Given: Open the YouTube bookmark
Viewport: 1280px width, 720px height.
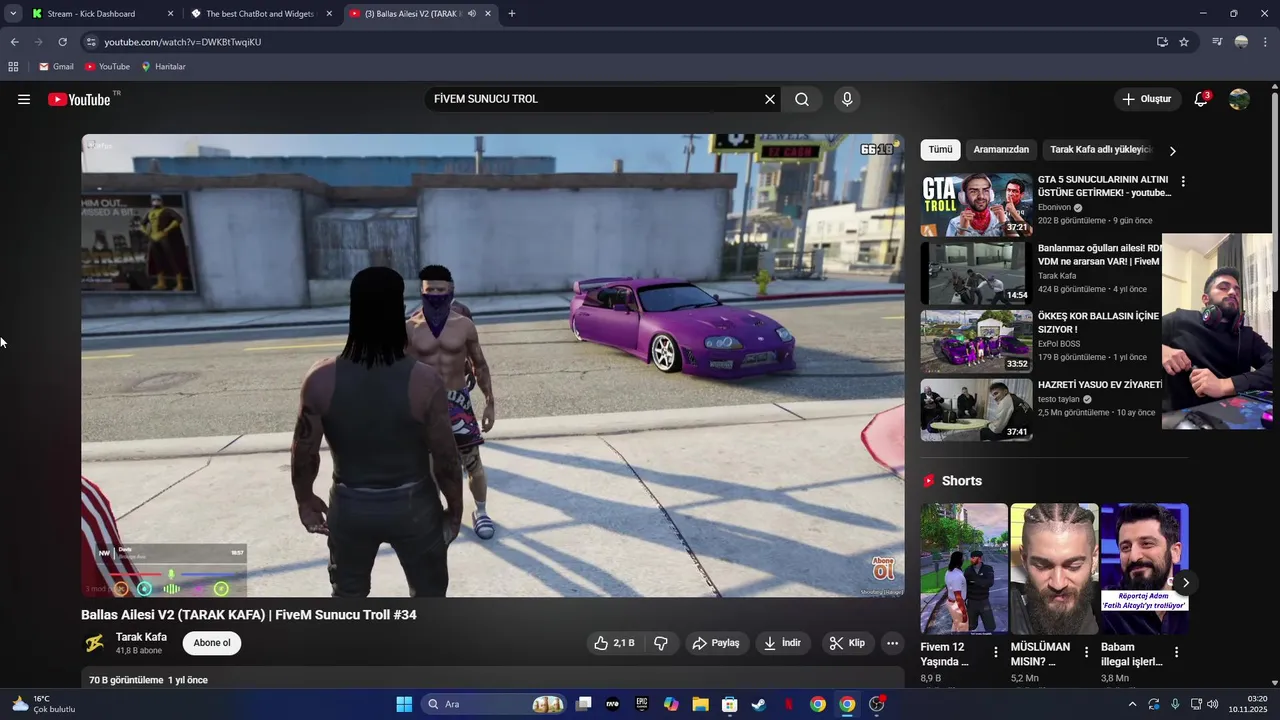Looking at the screenshot, I should pyautogui.click(x=107, y=67).
